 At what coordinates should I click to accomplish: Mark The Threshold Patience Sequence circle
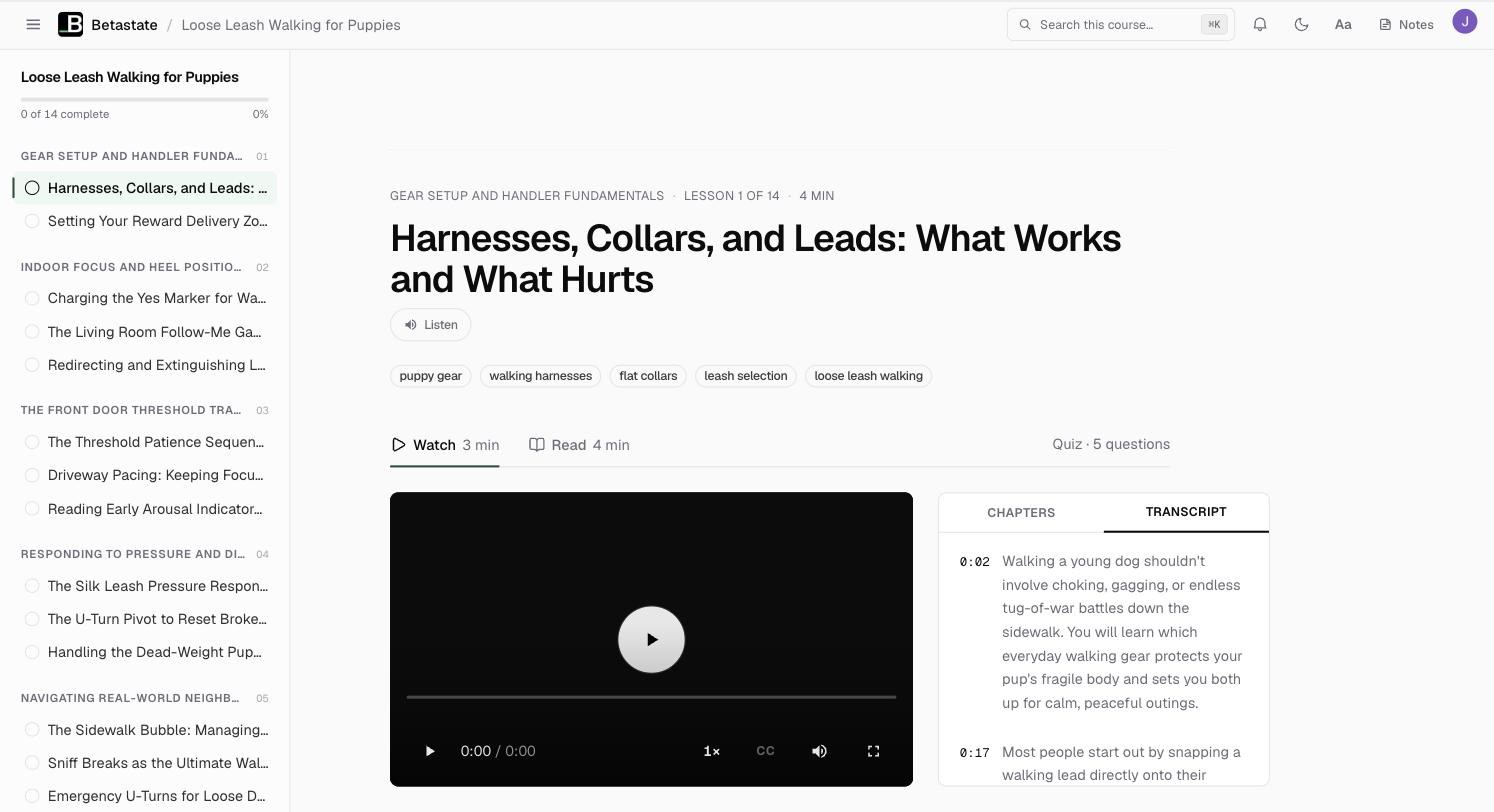coord(32,442)
